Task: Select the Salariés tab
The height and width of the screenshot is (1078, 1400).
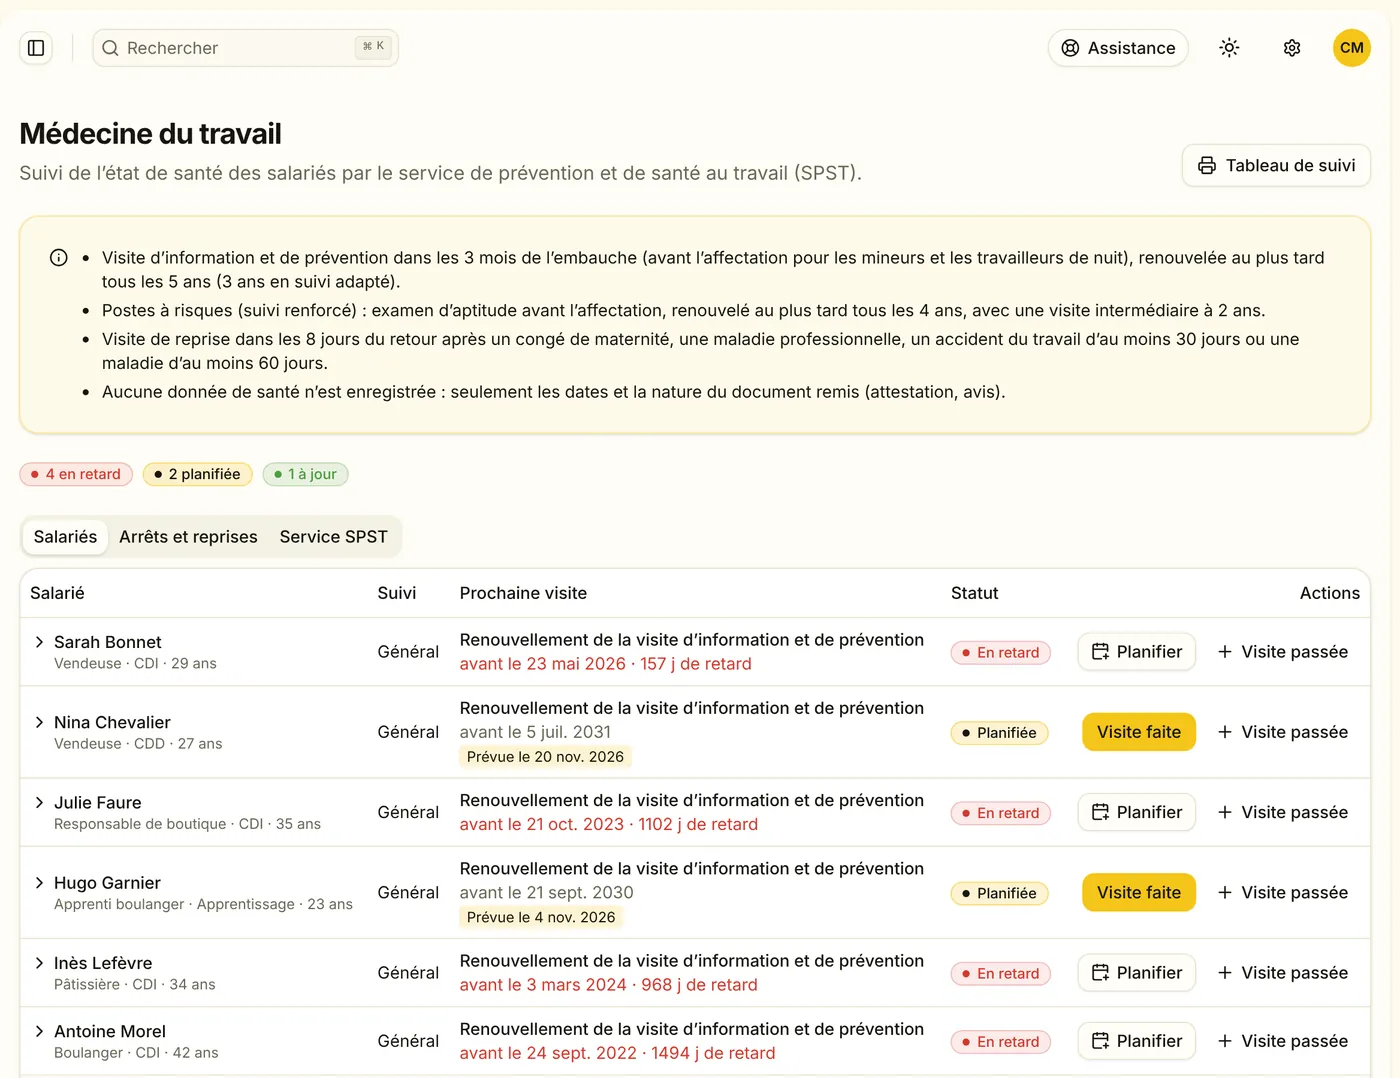Action: (65, 537)
